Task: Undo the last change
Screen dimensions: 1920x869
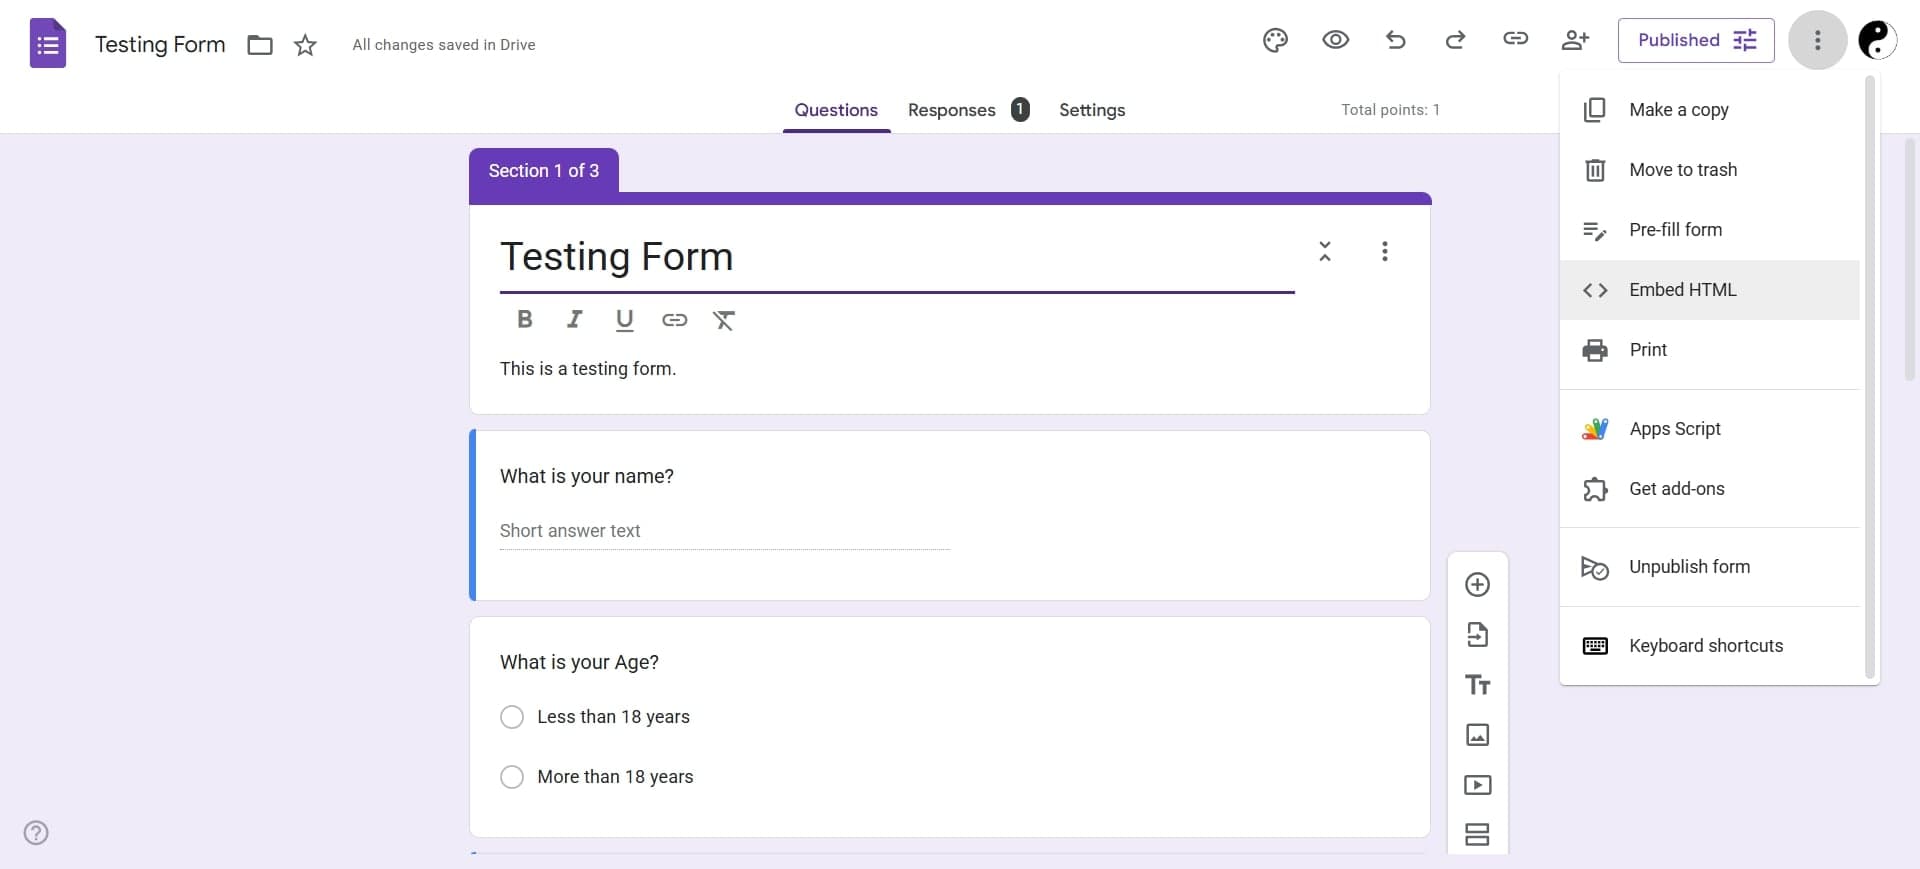Action: [x=1395, y=40]
